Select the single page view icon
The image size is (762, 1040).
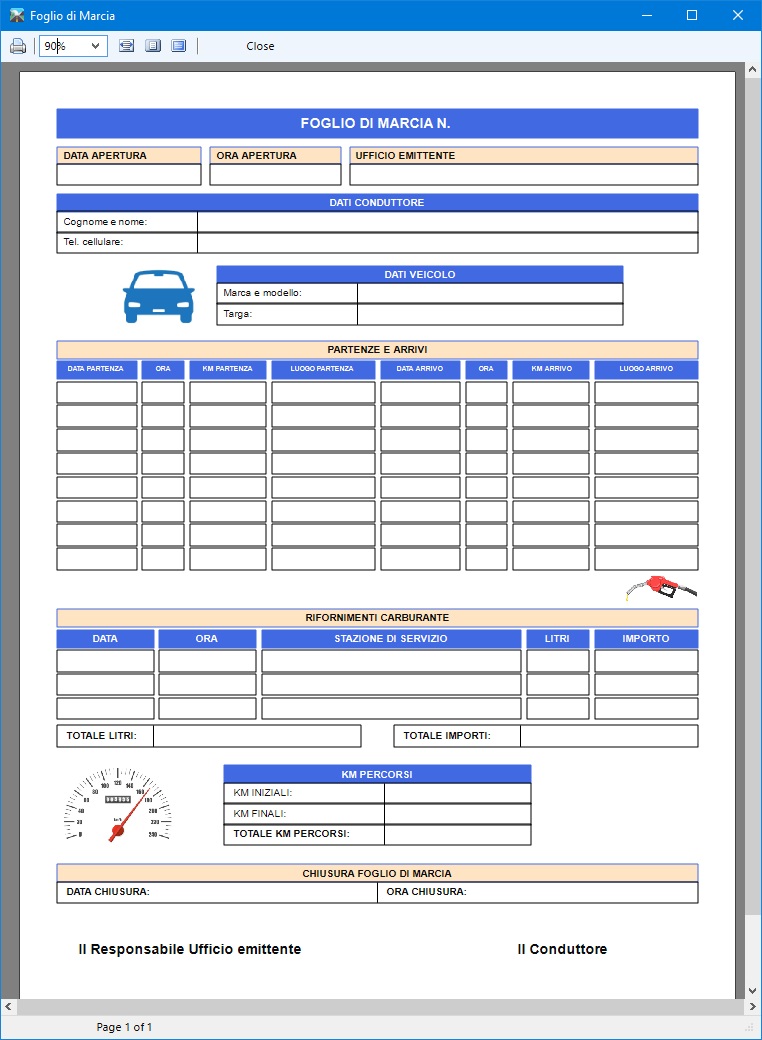153,46
